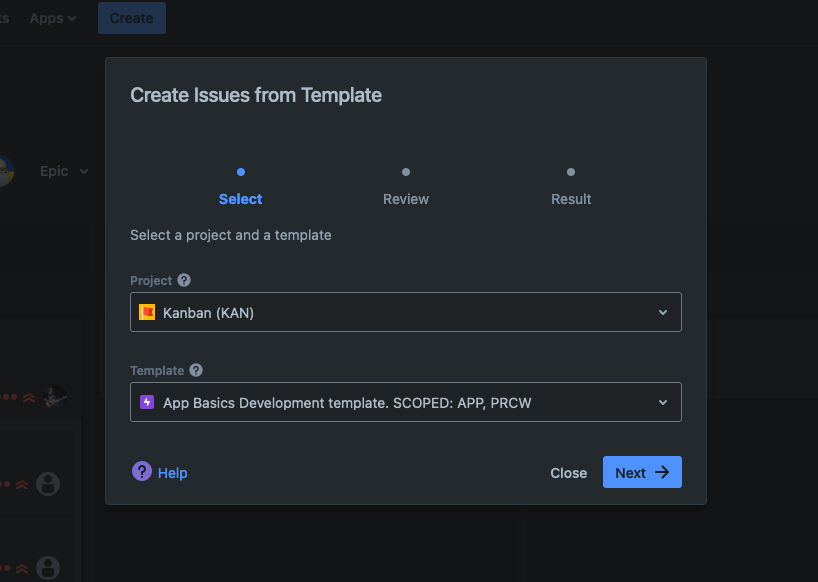The width and height of the screenshot is (818, 582).
Task: Close the Create Issues dialog via Close
Action: (x=568, y=473)
